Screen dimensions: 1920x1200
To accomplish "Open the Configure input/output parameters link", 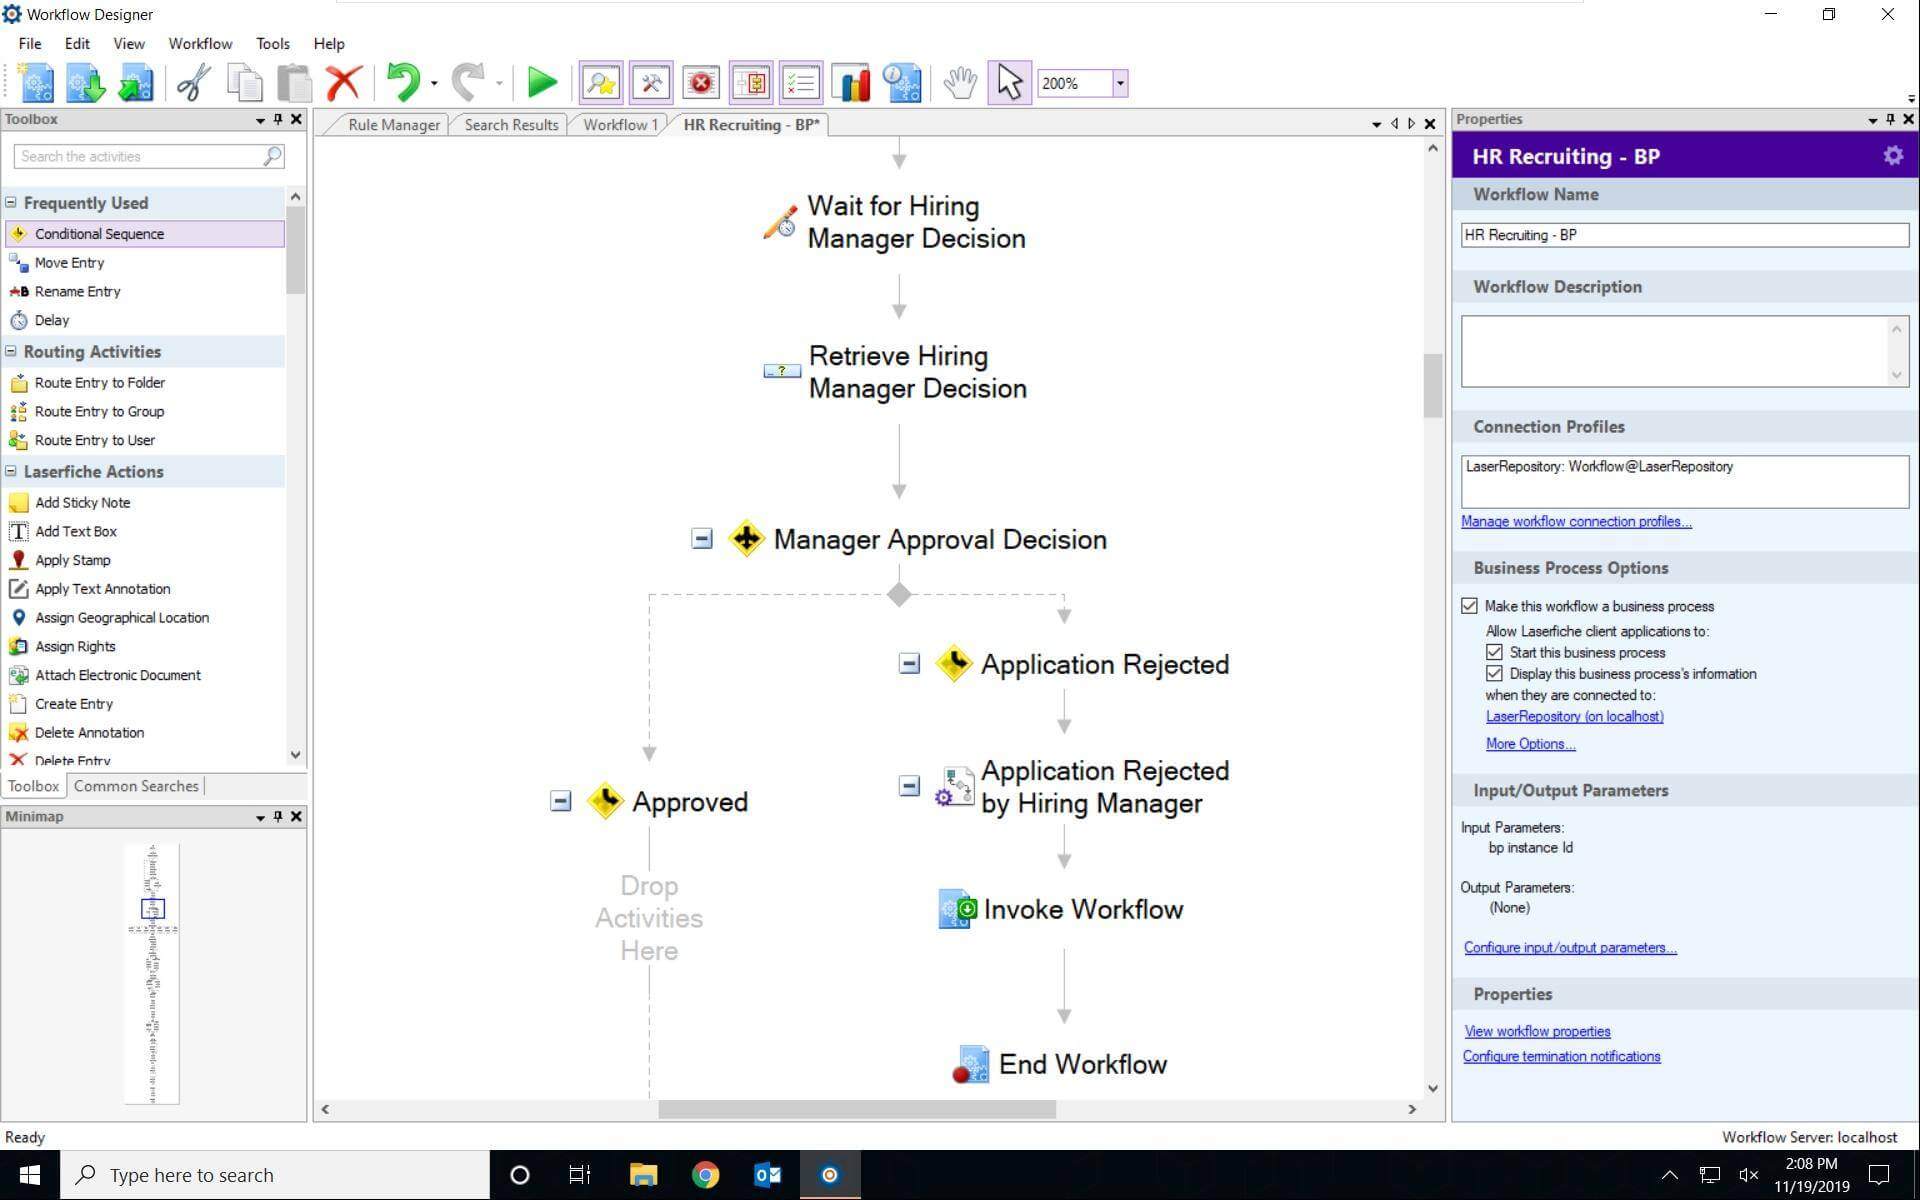I will point(1569,947).
